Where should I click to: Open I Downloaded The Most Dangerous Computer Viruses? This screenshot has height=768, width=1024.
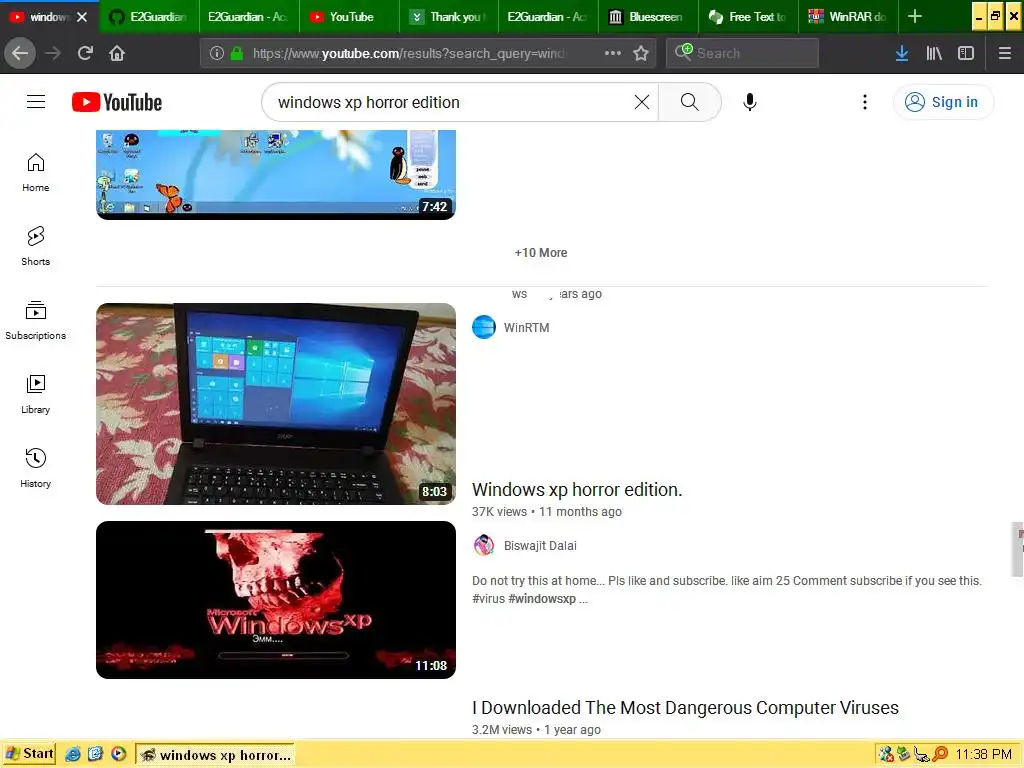685,708
